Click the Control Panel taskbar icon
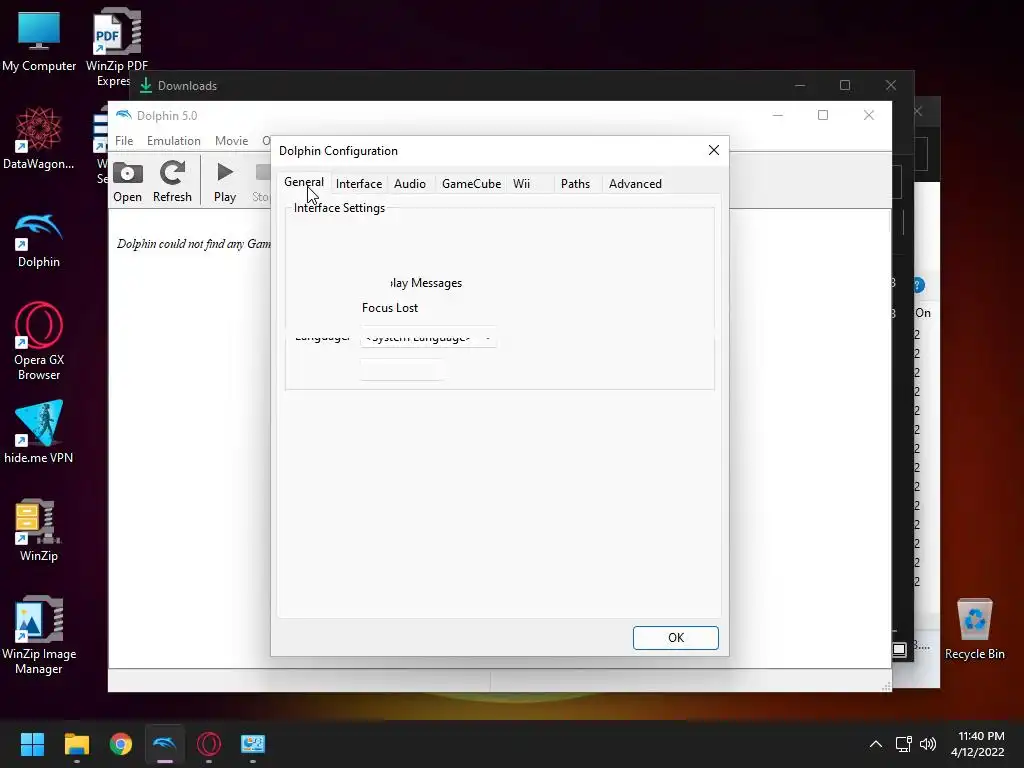The image size is (1024, 768). [253, 744]
